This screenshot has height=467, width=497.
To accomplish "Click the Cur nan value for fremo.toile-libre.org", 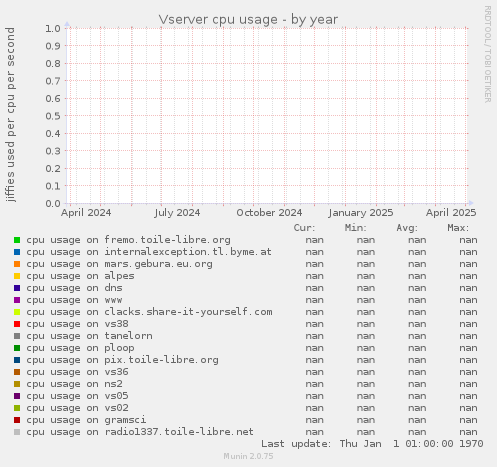I will 314,240.
